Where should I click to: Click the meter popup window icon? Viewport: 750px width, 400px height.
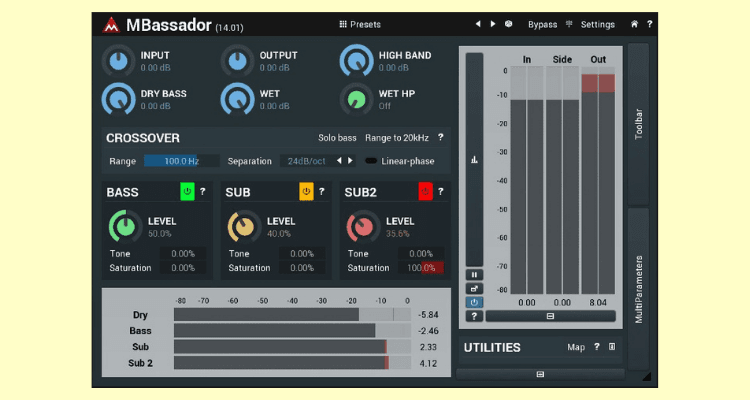(474, 289)
